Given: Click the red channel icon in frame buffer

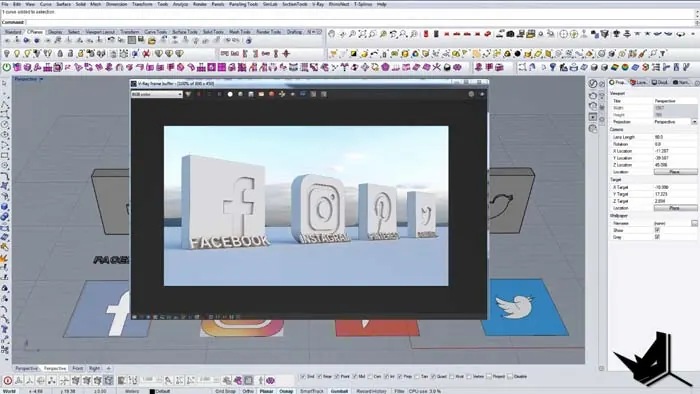Looking at the screenshot, I should click(199, 94).
